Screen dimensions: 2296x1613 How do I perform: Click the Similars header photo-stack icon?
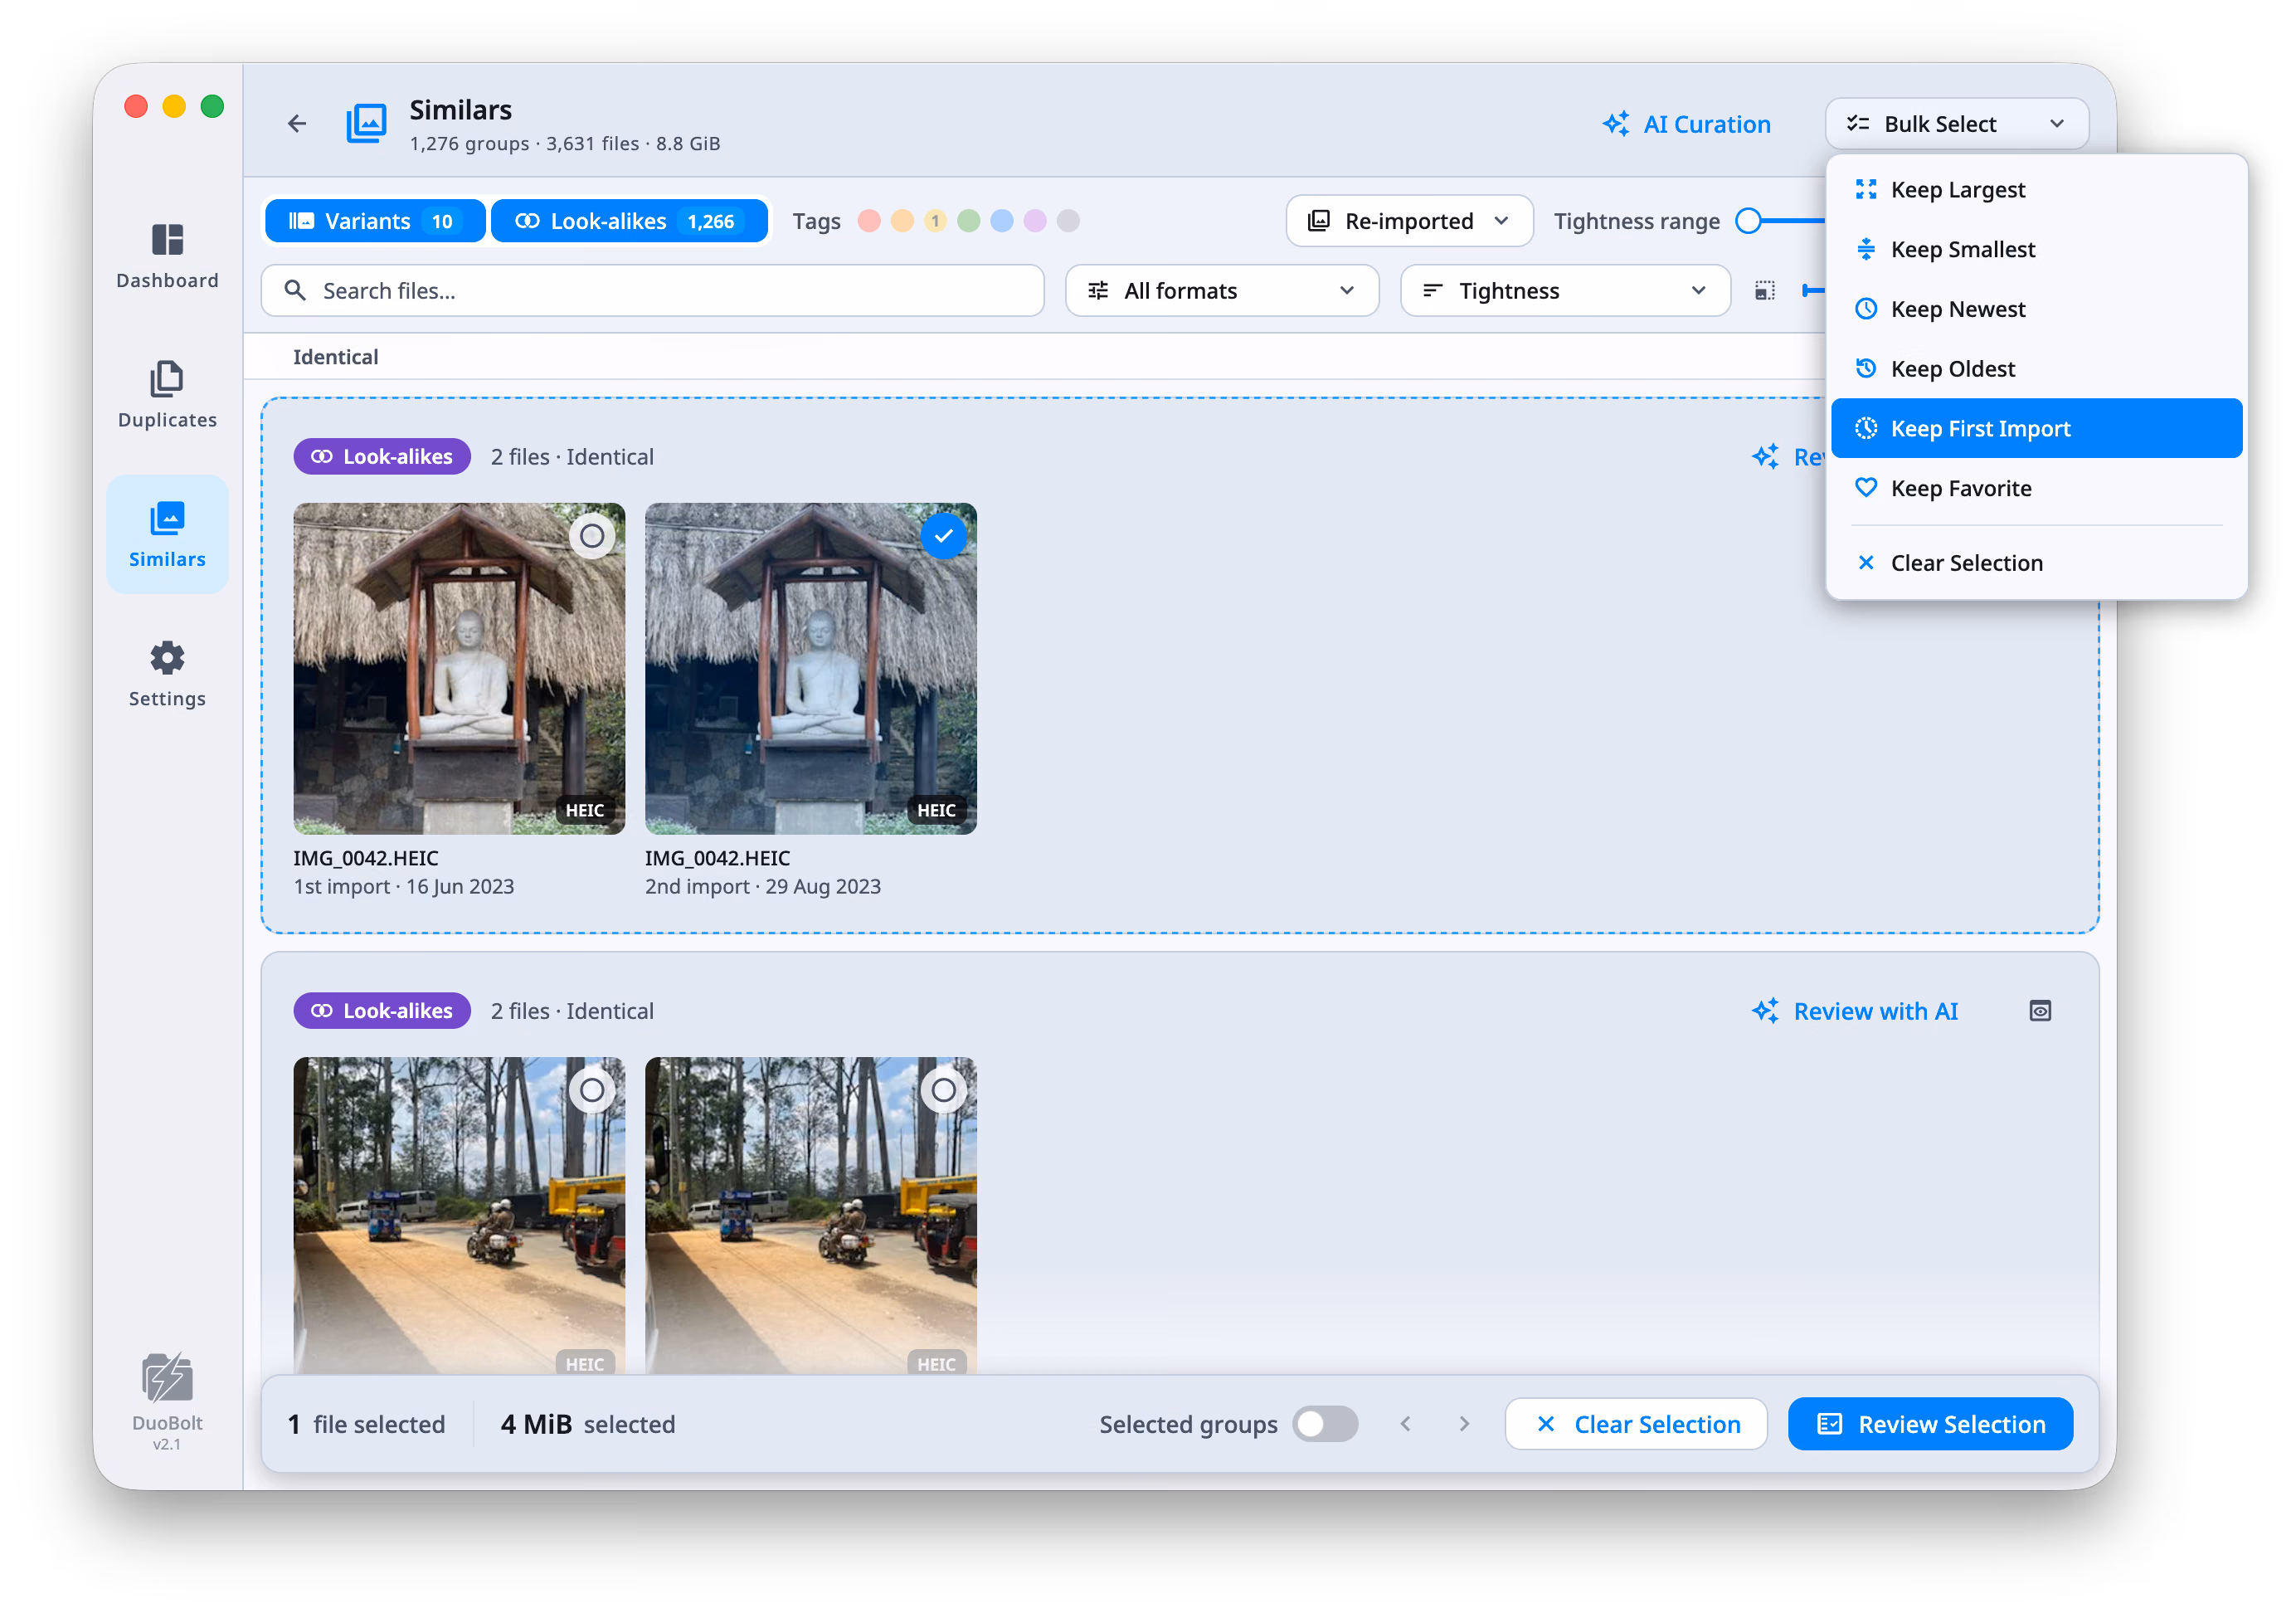(x=367, y=123)
